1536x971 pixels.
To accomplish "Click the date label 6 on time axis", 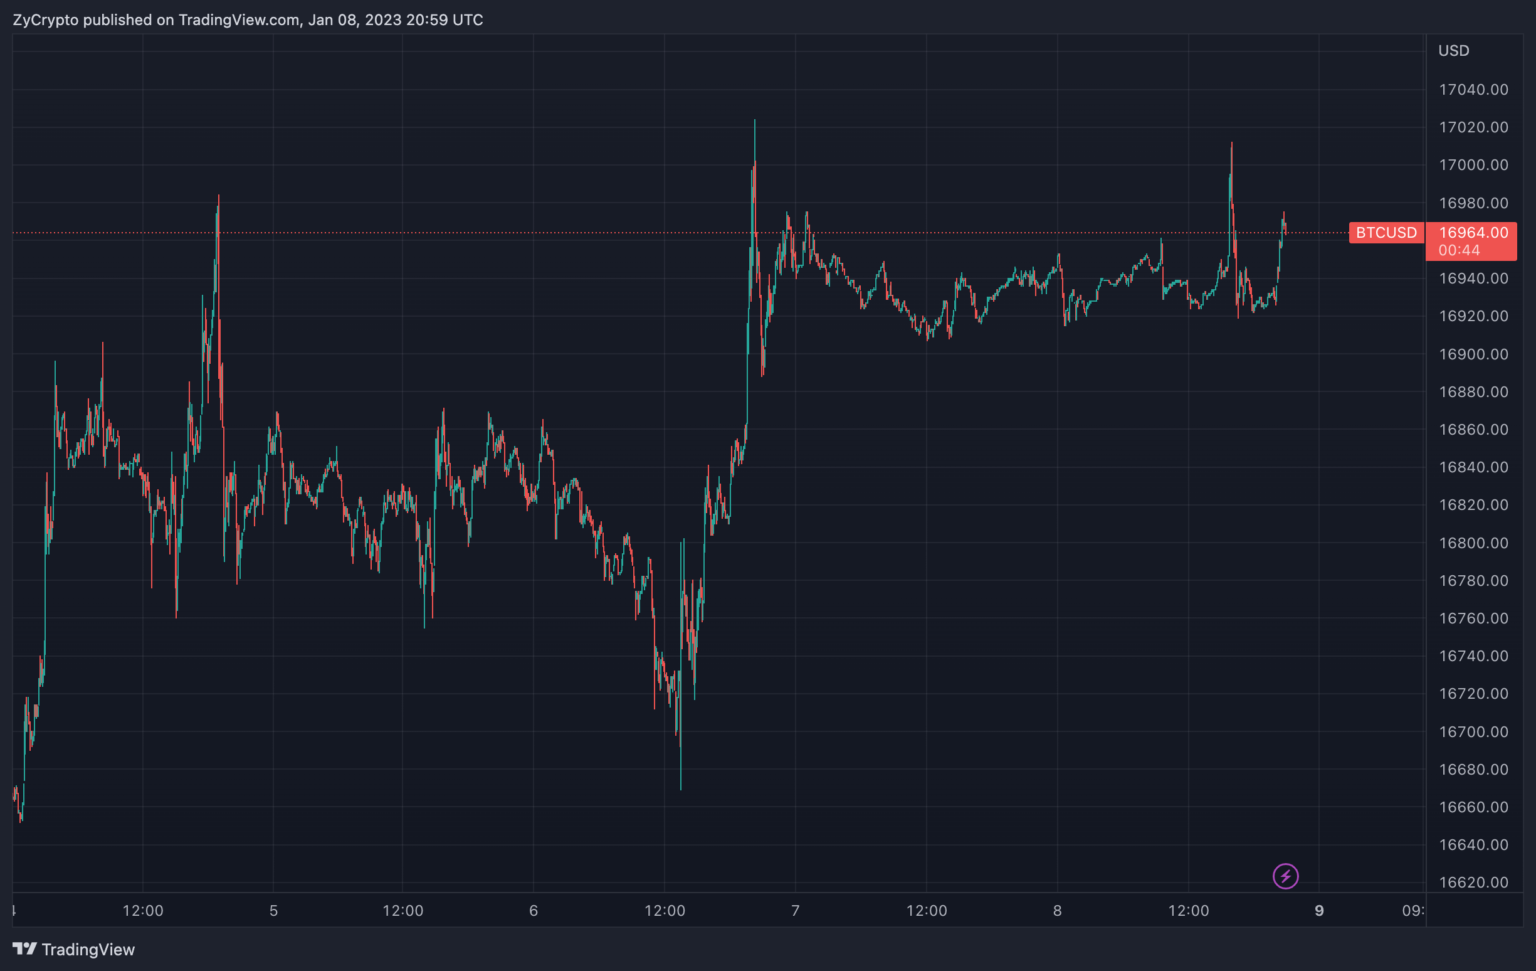I will click(x=533, y=911).
